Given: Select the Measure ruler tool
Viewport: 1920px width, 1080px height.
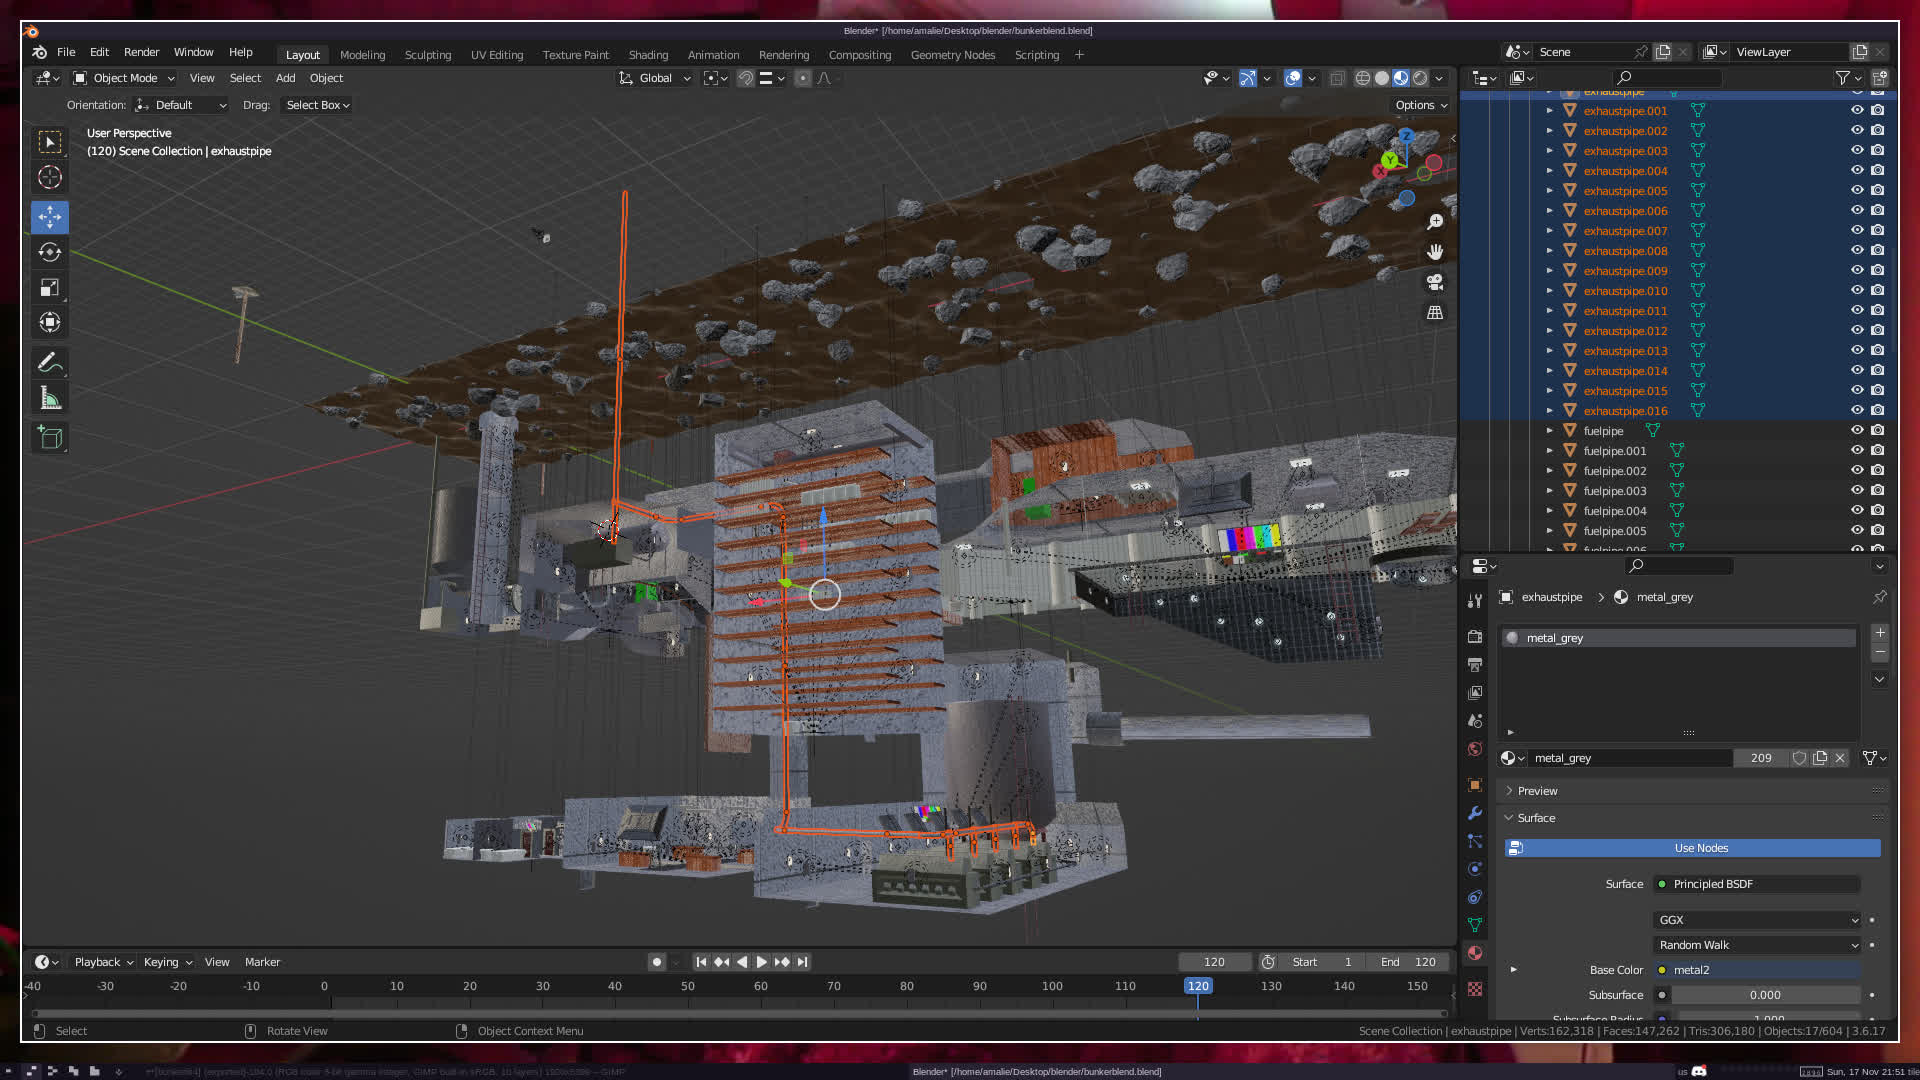Looking at the screenshot, I should 50,399.
